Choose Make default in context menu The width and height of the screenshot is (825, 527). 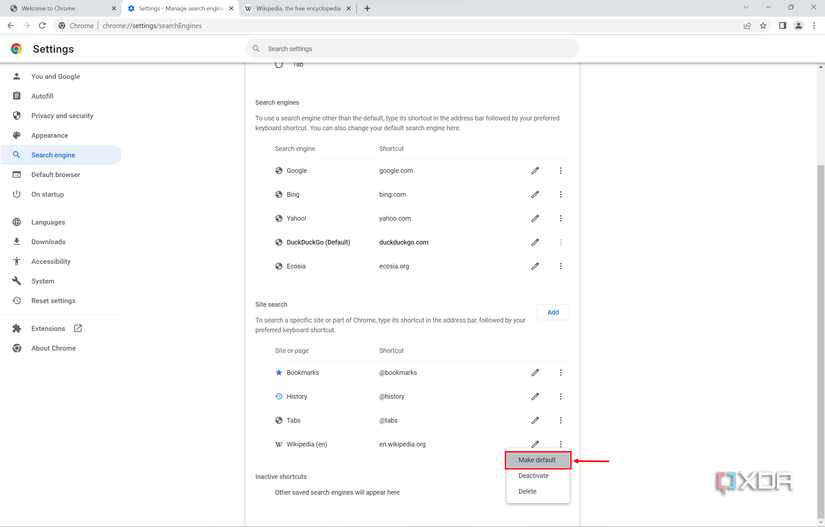(538, 460)
